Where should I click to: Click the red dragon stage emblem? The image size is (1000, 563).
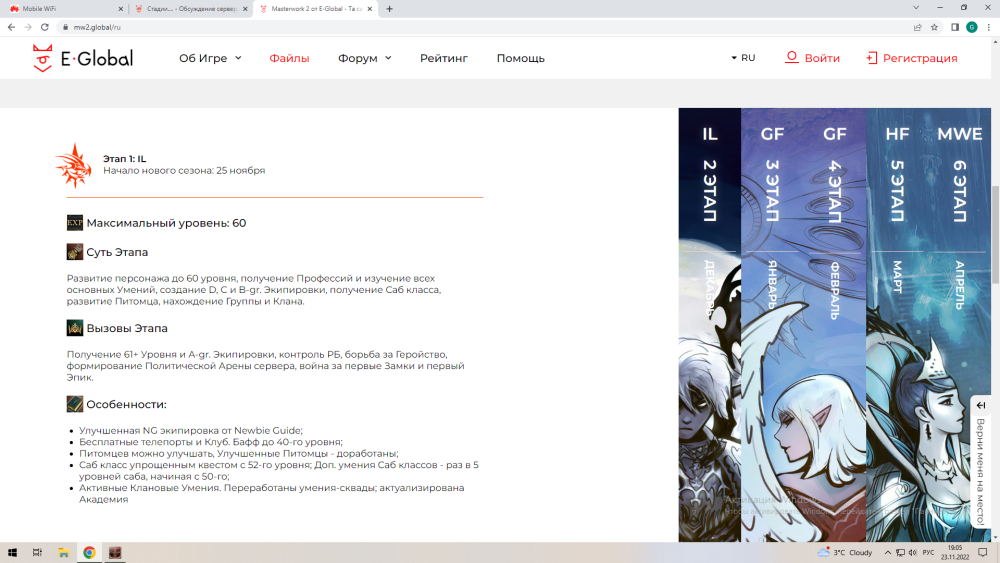[73, 164]
